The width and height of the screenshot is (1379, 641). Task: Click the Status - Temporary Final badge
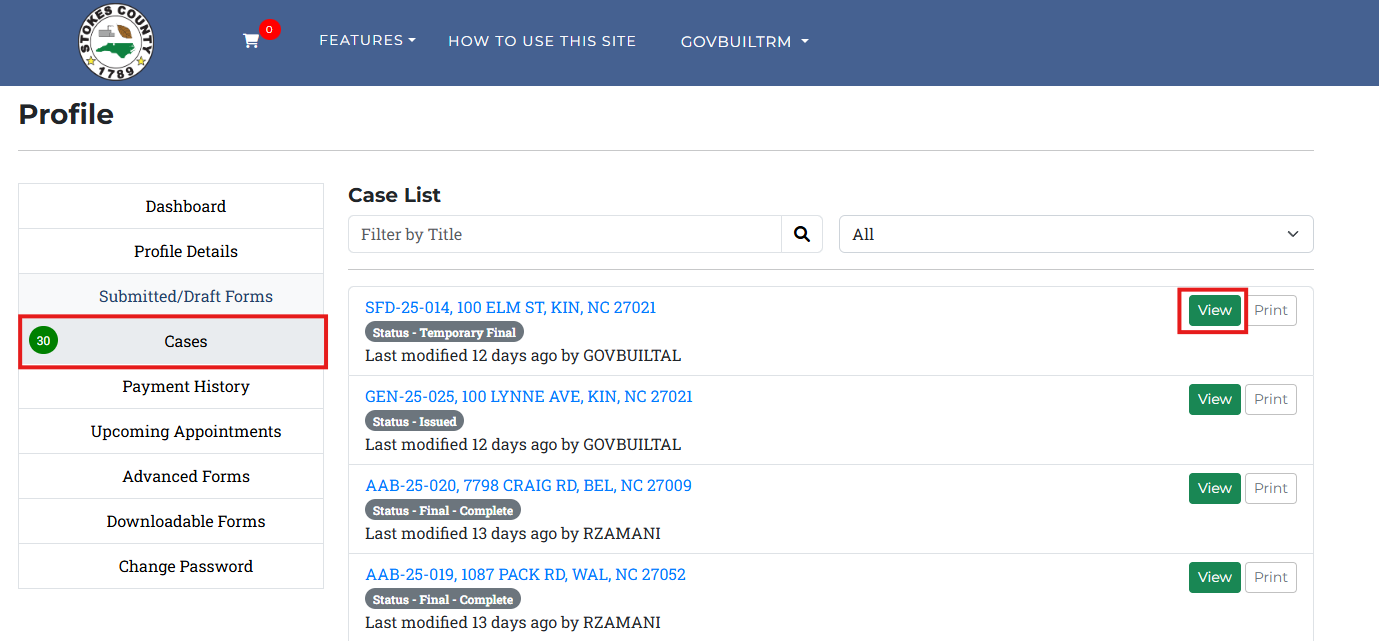pyautogui.click(x=444, y=332)
